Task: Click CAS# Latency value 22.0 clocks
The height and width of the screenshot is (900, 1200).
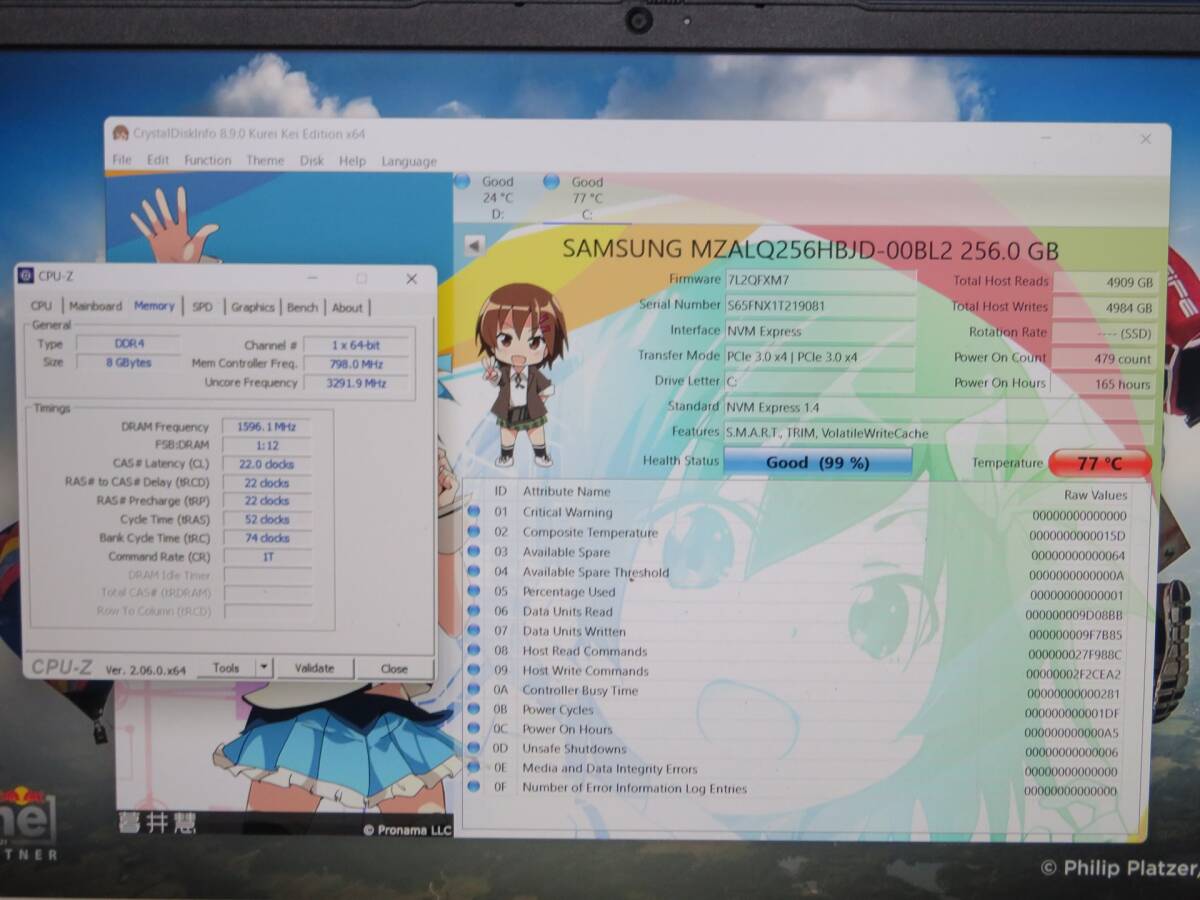Action: 266,464
